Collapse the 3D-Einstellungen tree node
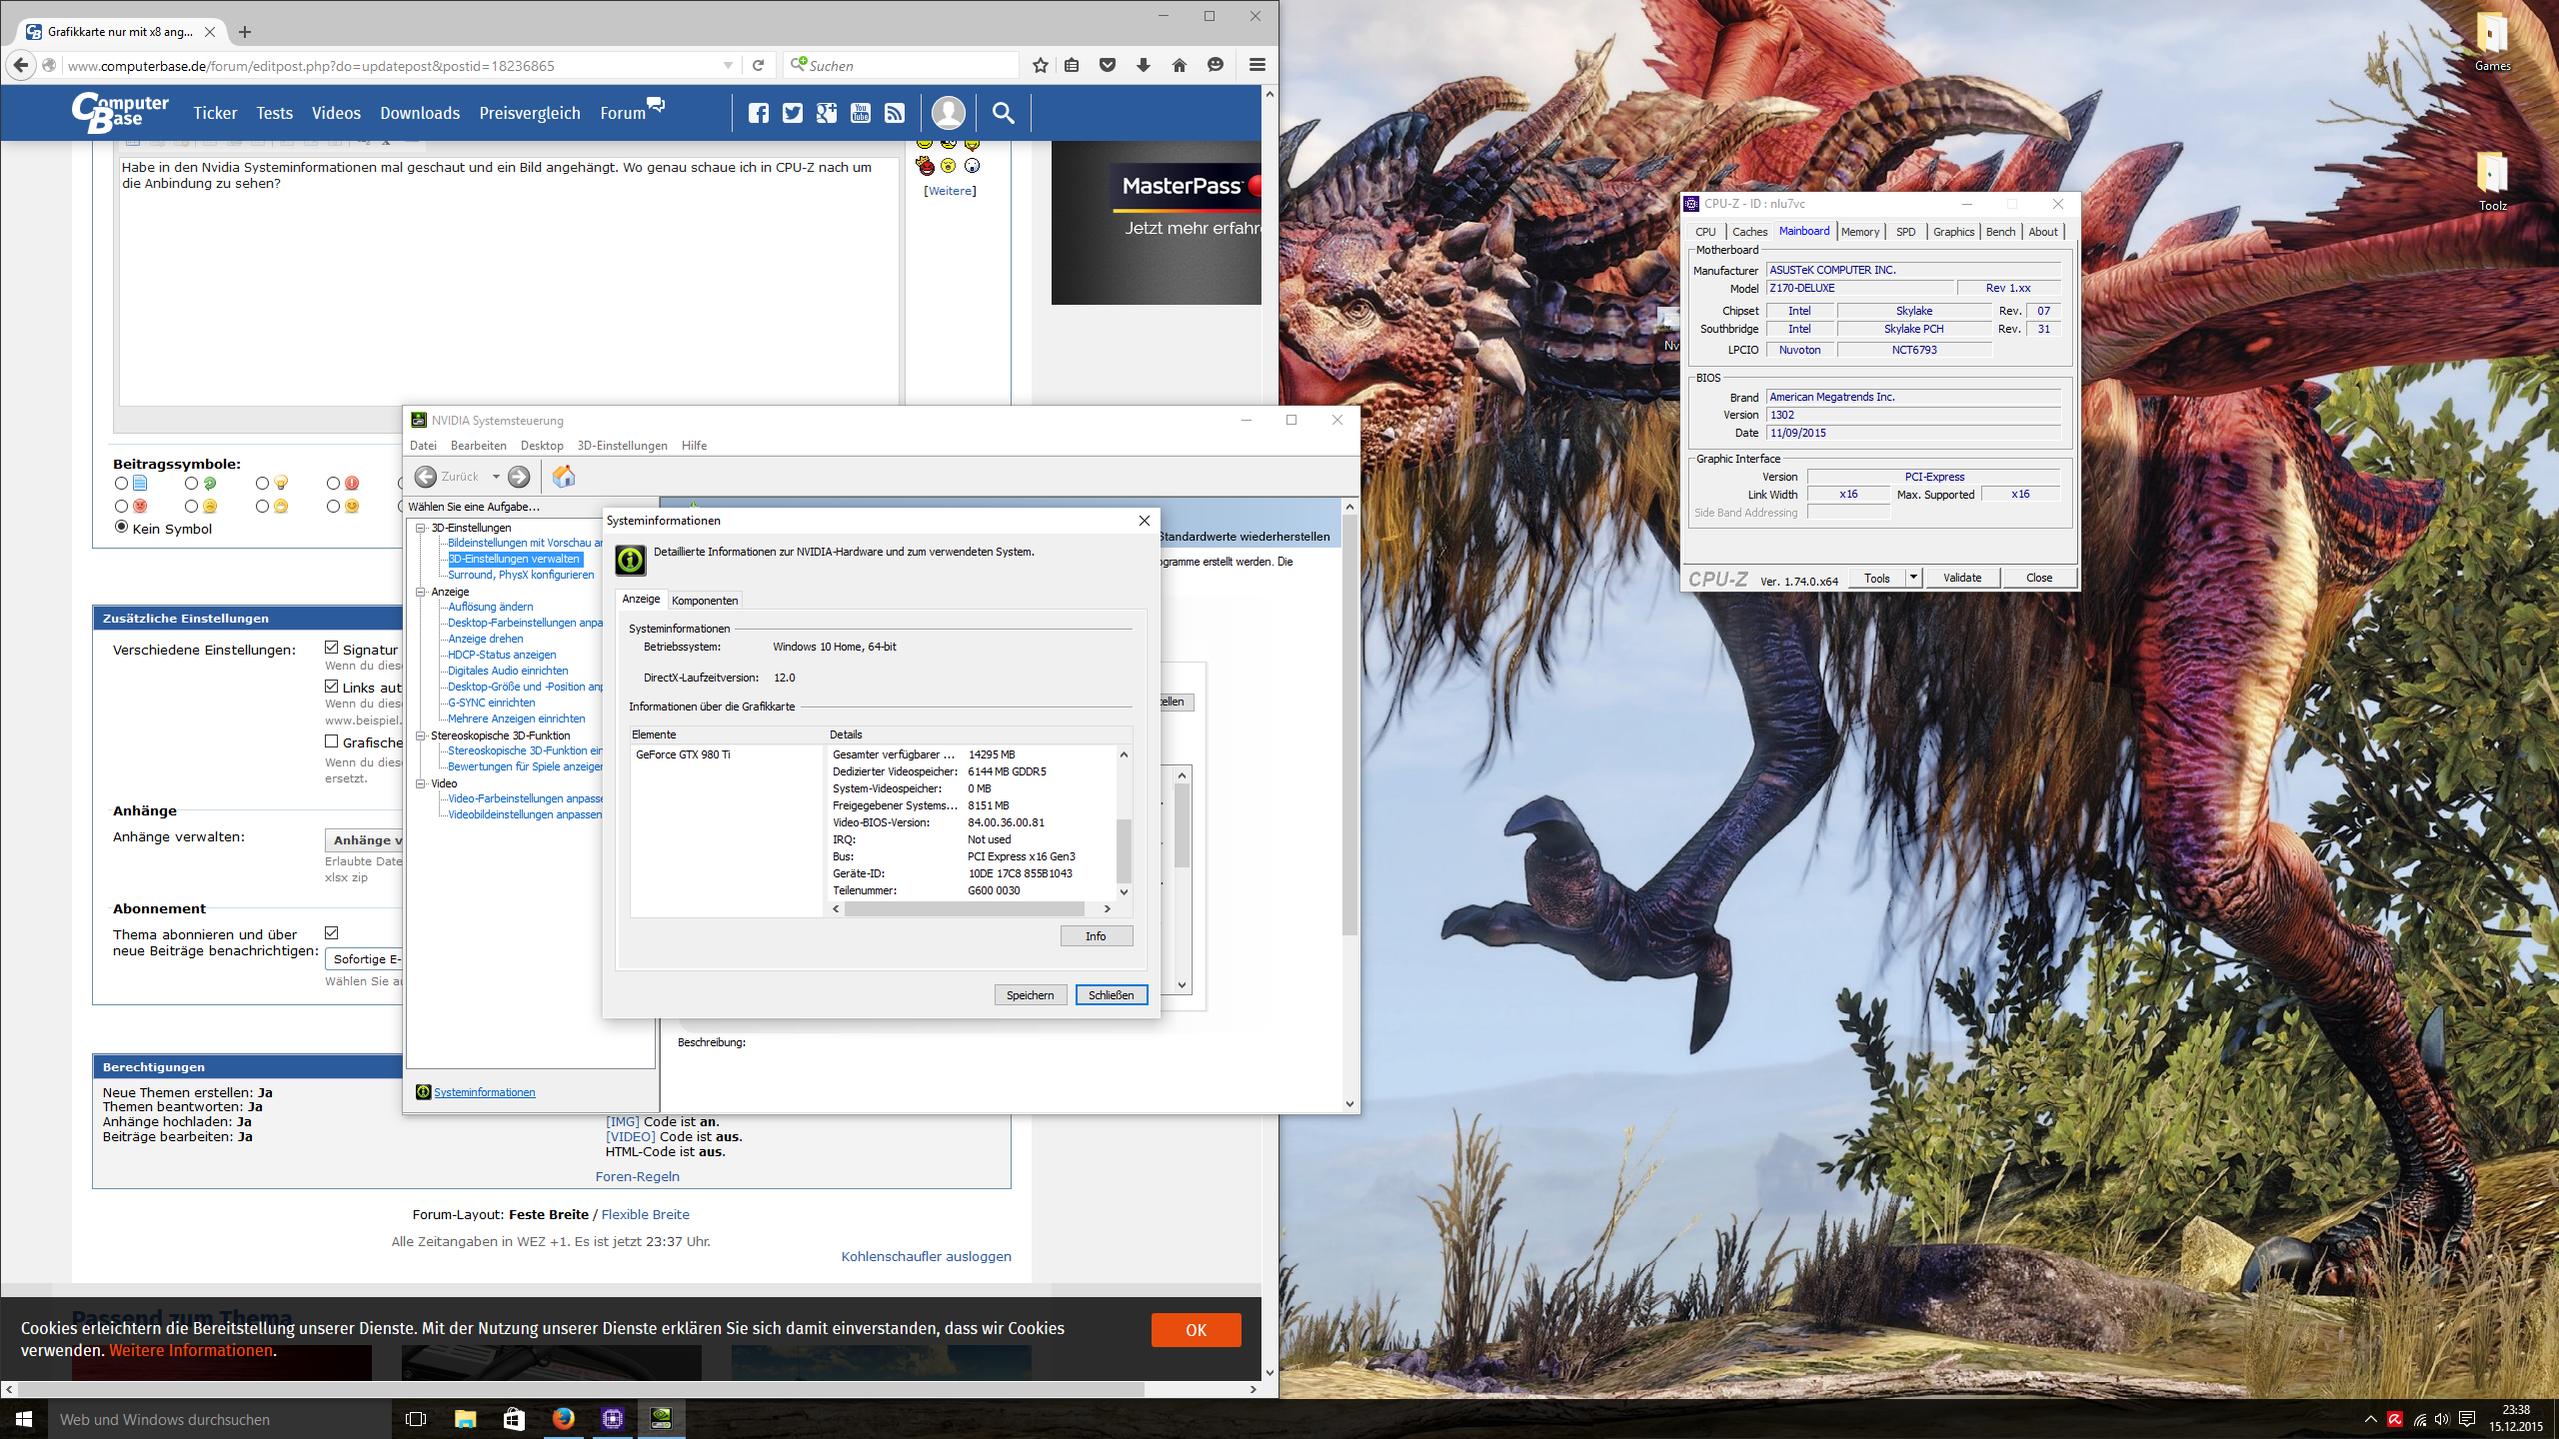This screenshot has height=1439, width=2559. (421, 527)
